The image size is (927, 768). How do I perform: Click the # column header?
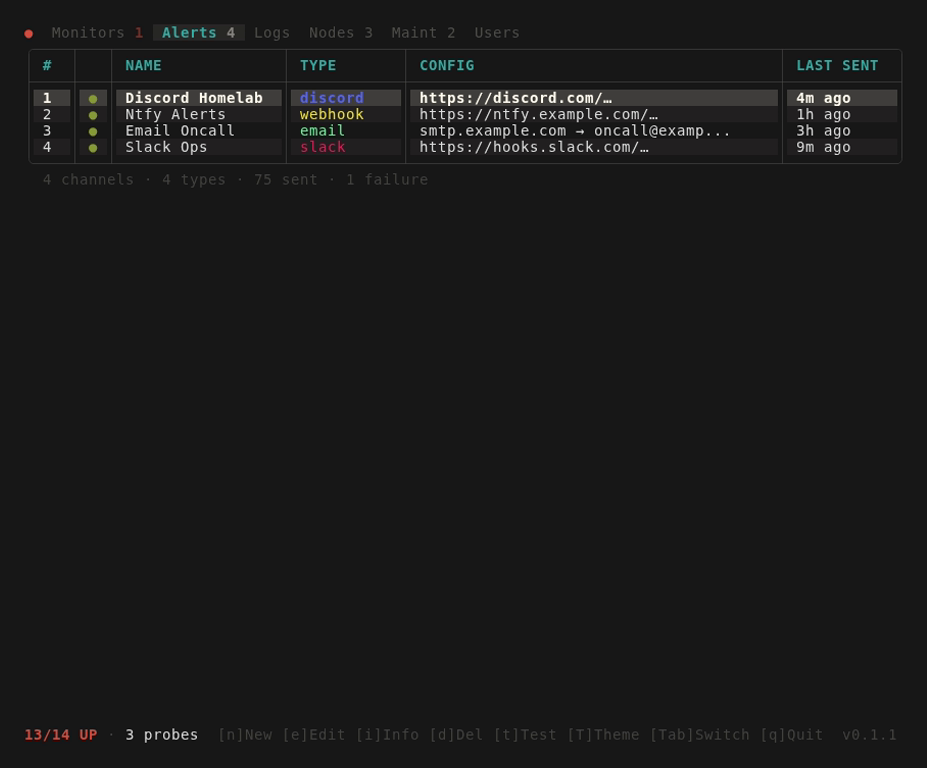47,66
